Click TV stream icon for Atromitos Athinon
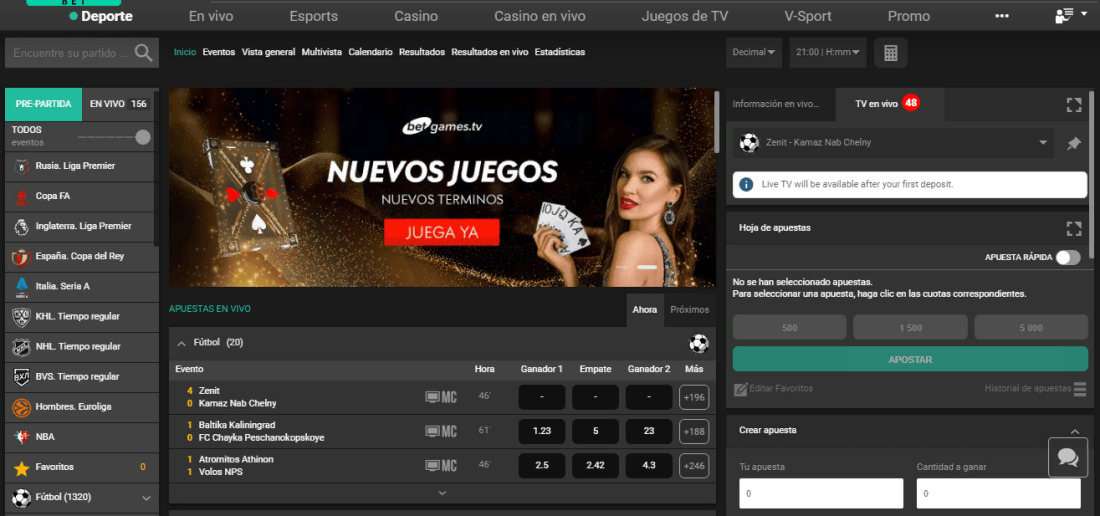The image size is (1100, 516). 432,466
